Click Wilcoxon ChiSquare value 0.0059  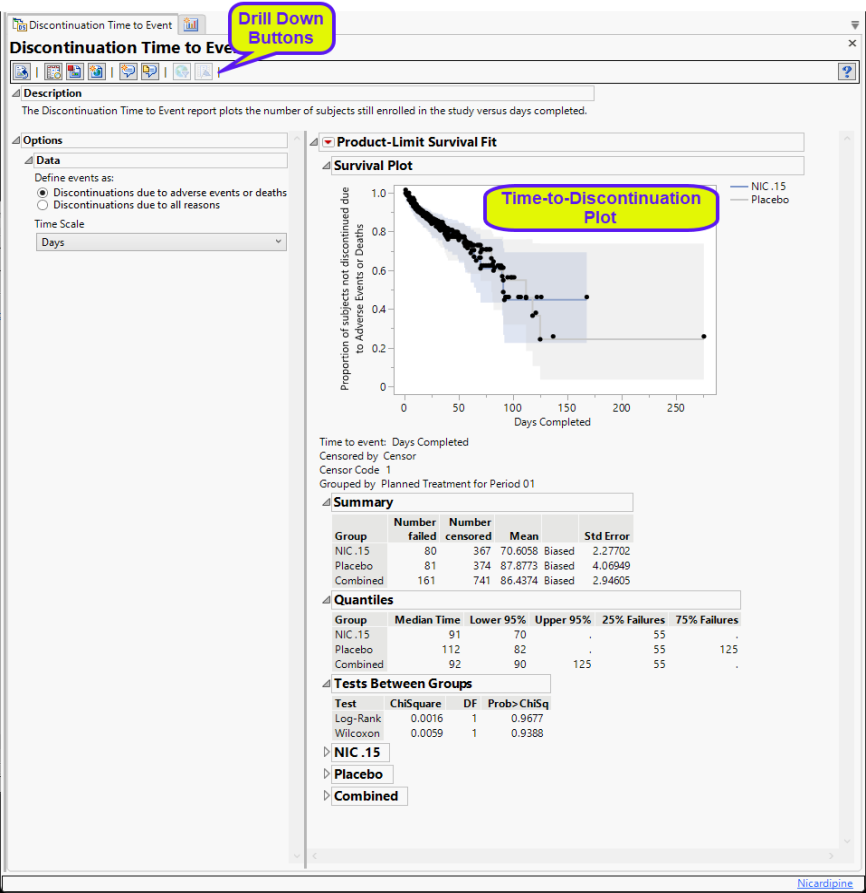click(426, 733)
